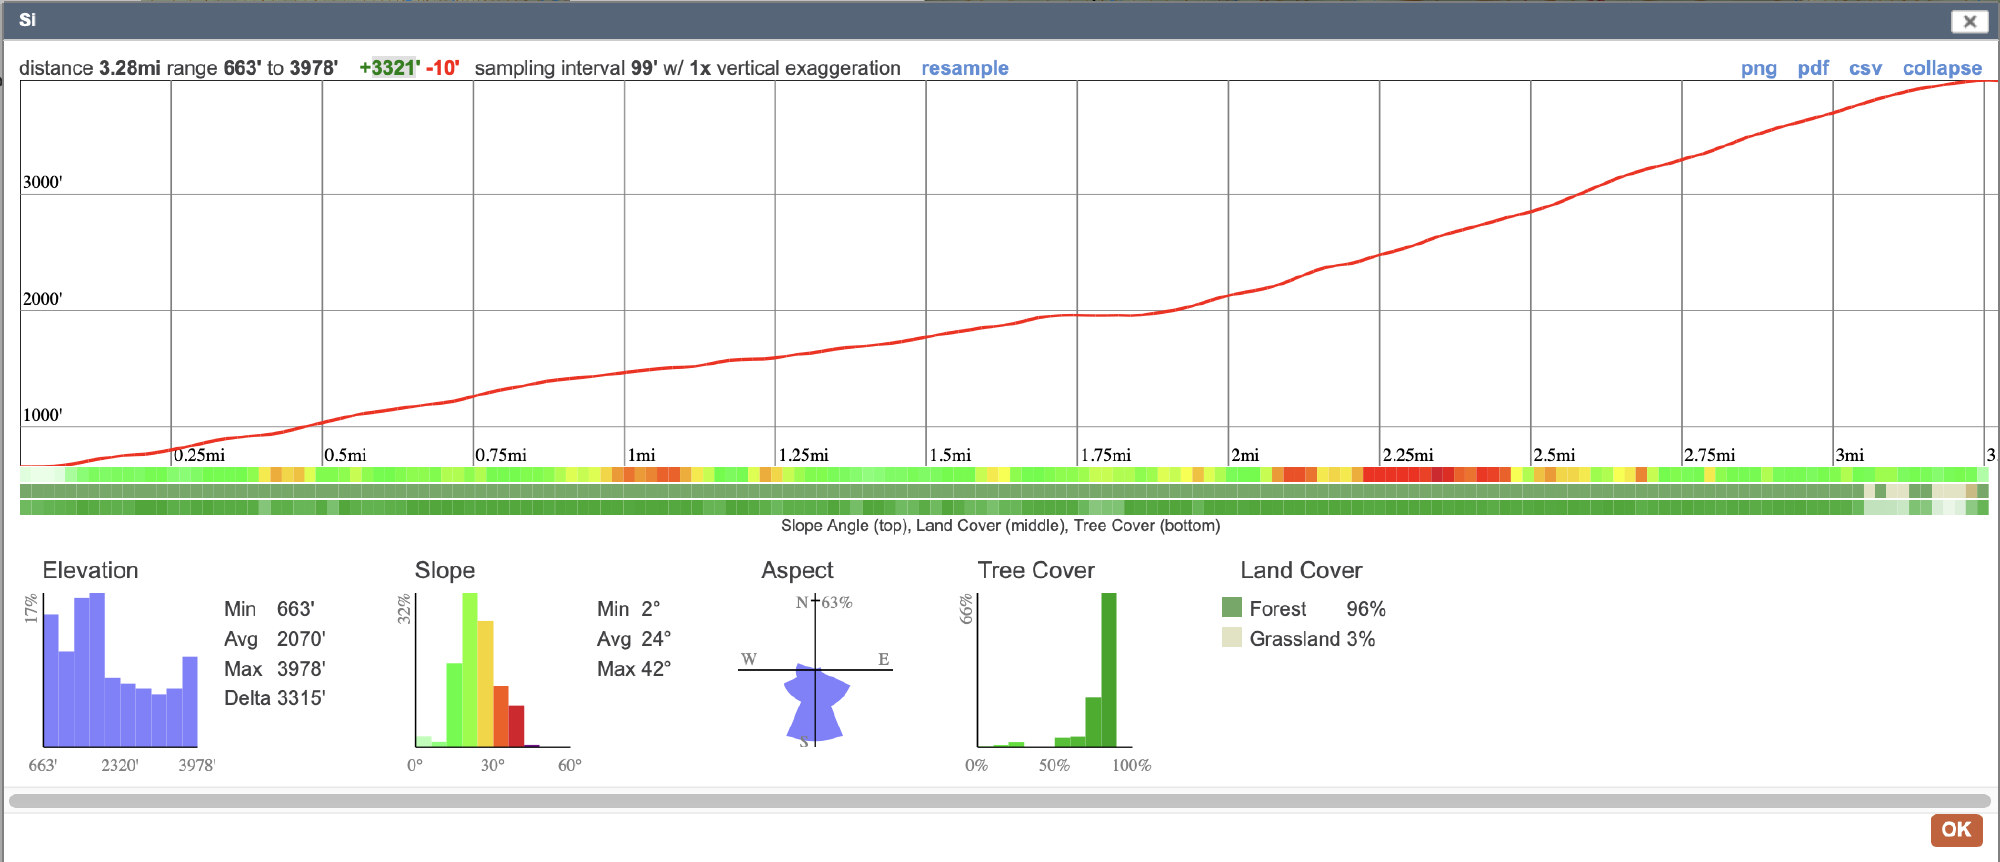
Task: Download the profile as csv
Action: point(1865,68)
